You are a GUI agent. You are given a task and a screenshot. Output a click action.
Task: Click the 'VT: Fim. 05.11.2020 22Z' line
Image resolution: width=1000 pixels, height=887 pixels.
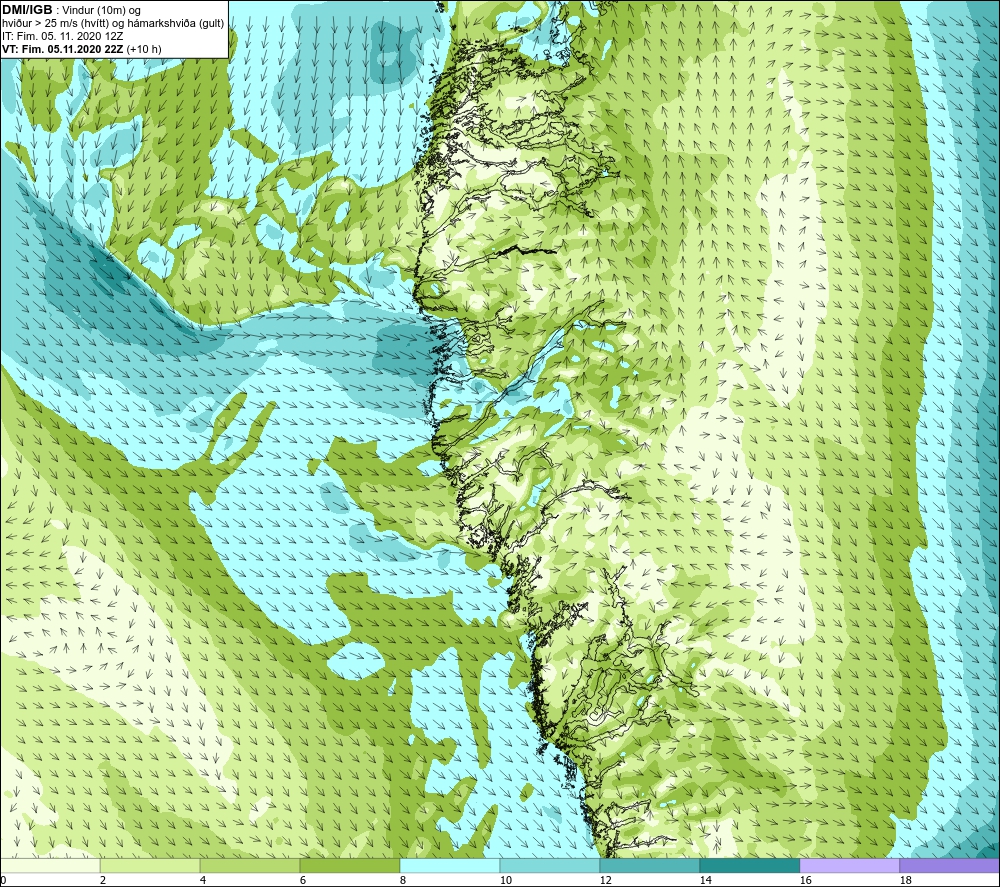[62, 49]
